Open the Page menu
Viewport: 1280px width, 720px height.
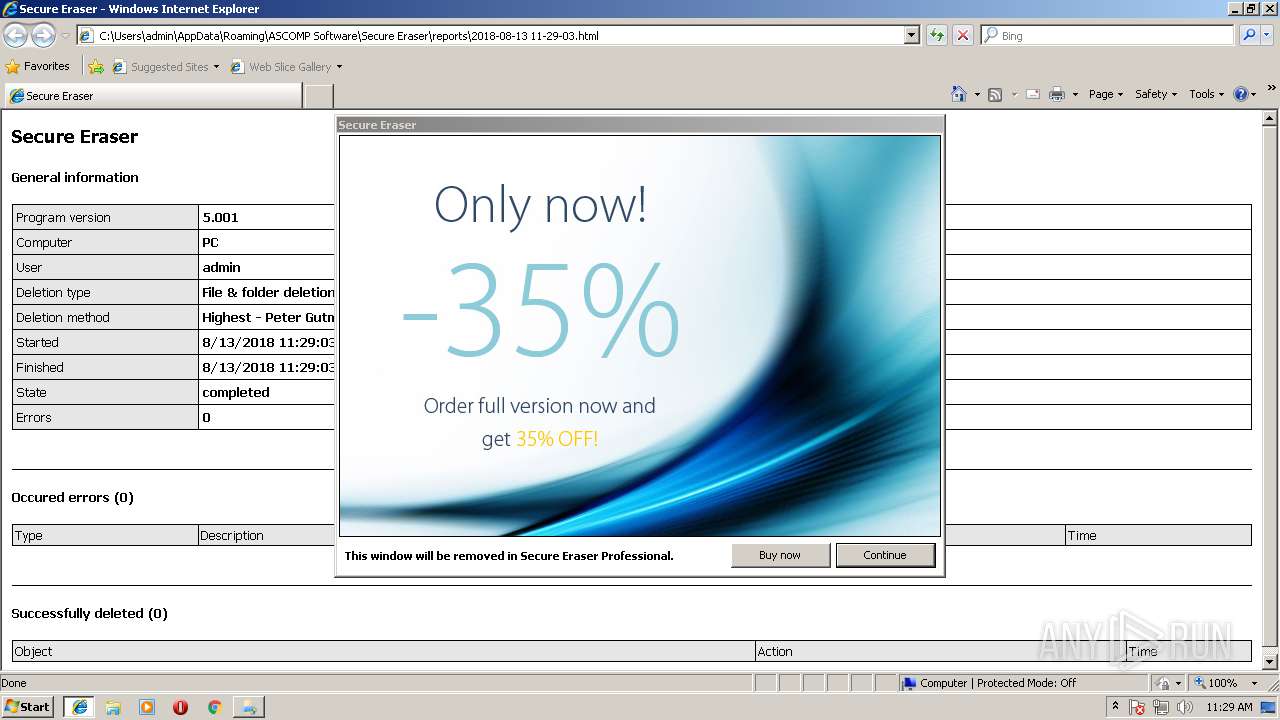(x=1105, y=94)
